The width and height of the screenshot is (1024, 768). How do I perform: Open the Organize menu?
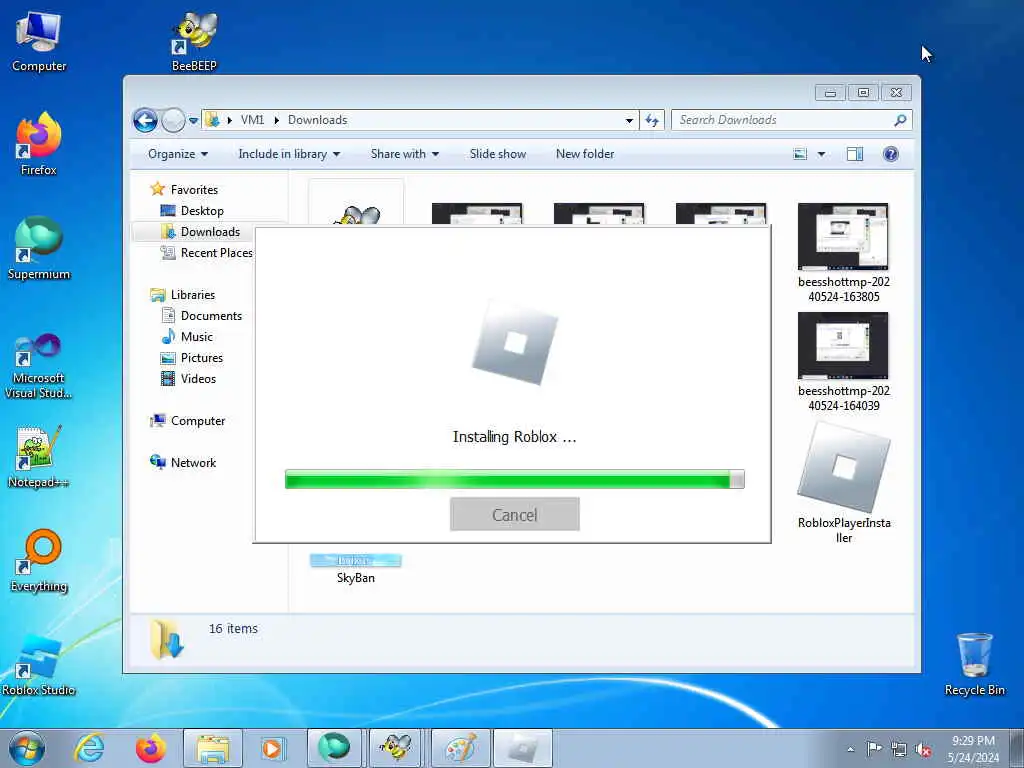click(178, 154)
